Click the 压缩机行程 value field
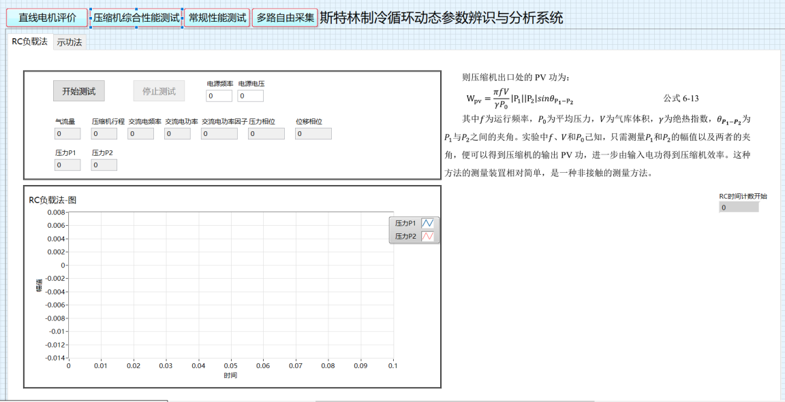The width and height of the screenshot is (785, 402). tap(104, 133)
